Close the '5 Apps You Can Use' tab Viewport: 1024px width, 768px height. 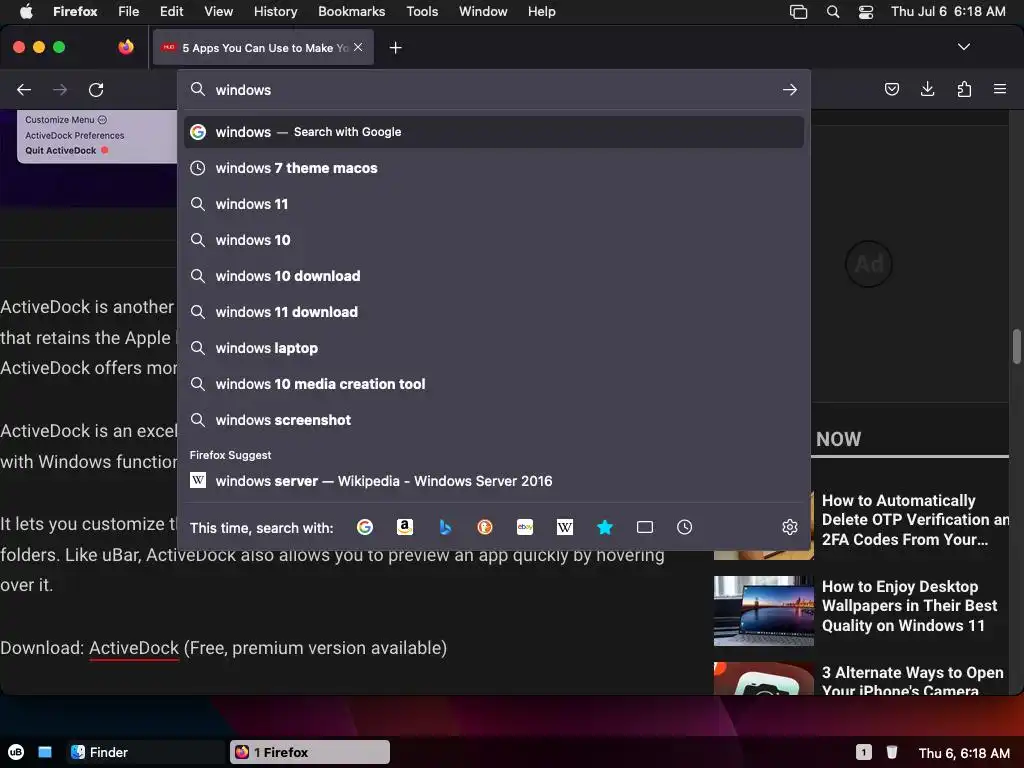pyautogui.click(x=358, y=47)
